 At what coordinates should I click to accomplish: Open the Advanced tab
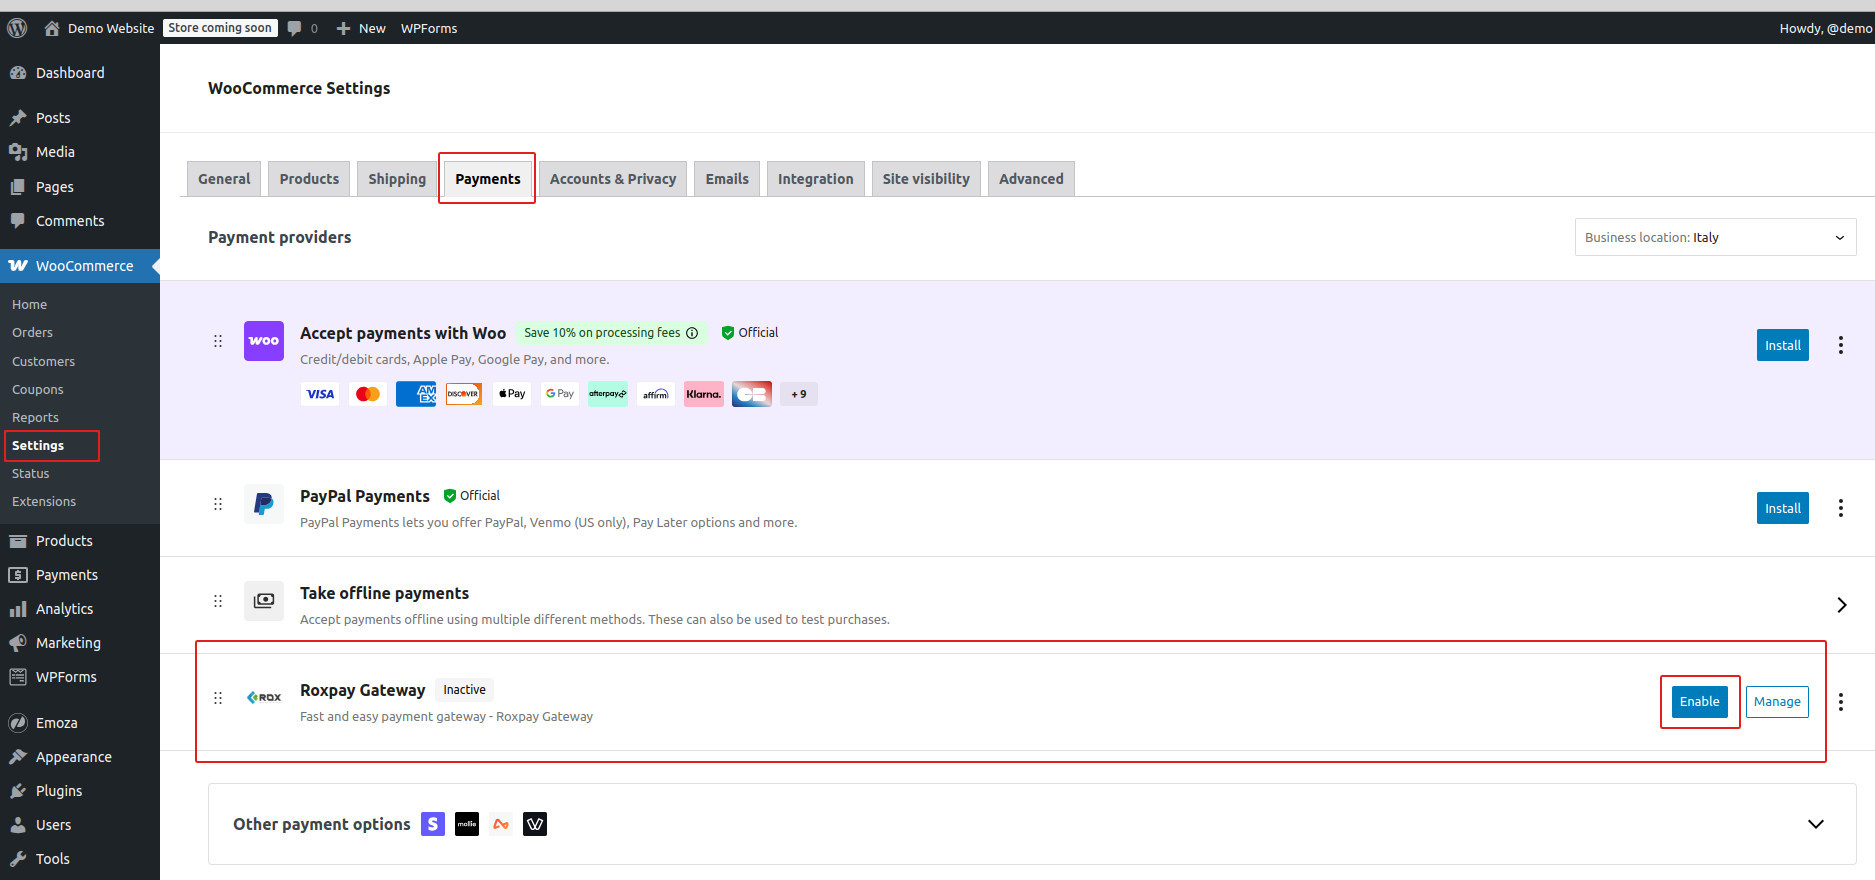pyautogui.click(x=1031, y=179)
